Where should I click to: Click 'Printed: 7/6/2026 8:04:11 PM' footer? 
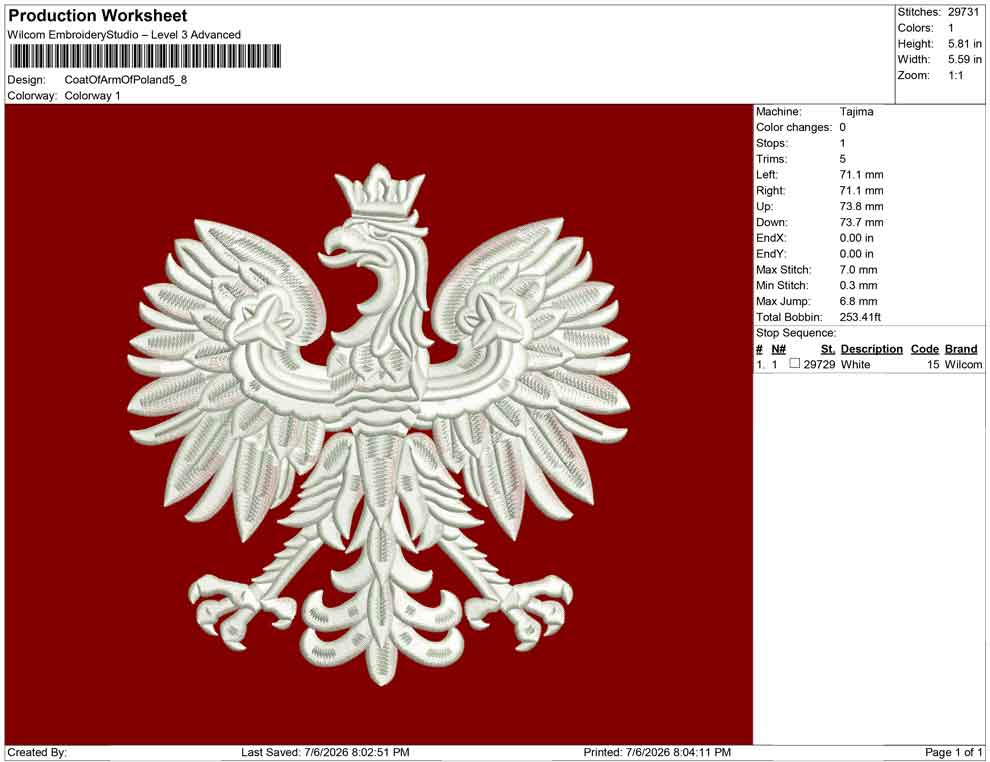(x=657, y=752)
